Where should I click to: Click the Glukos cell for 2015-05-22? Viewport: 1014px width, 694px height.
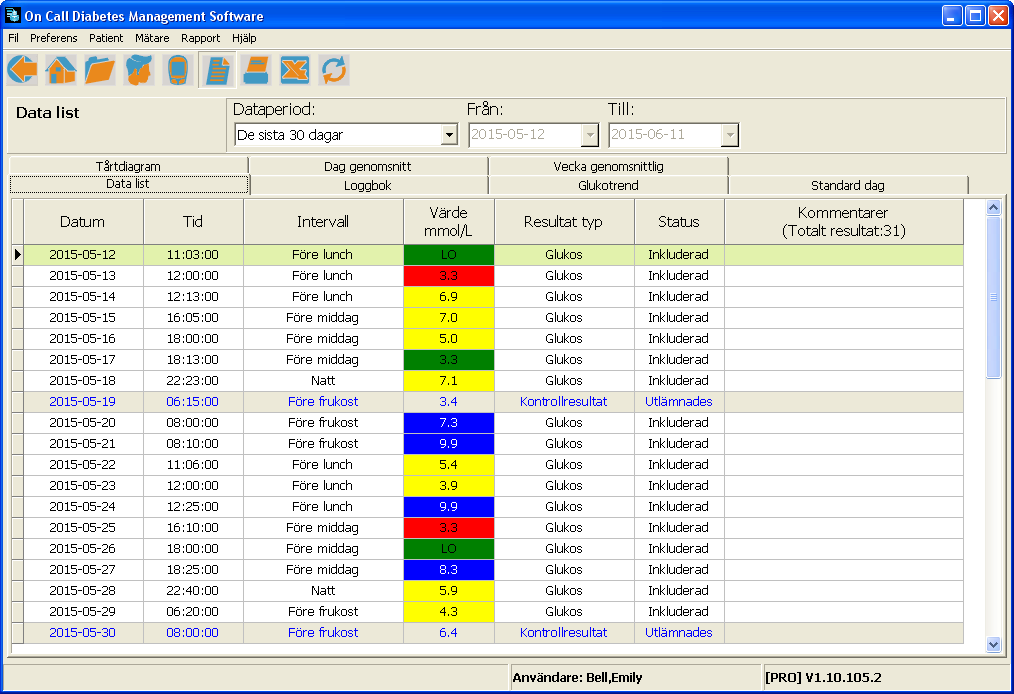click(x=563, y=464)
